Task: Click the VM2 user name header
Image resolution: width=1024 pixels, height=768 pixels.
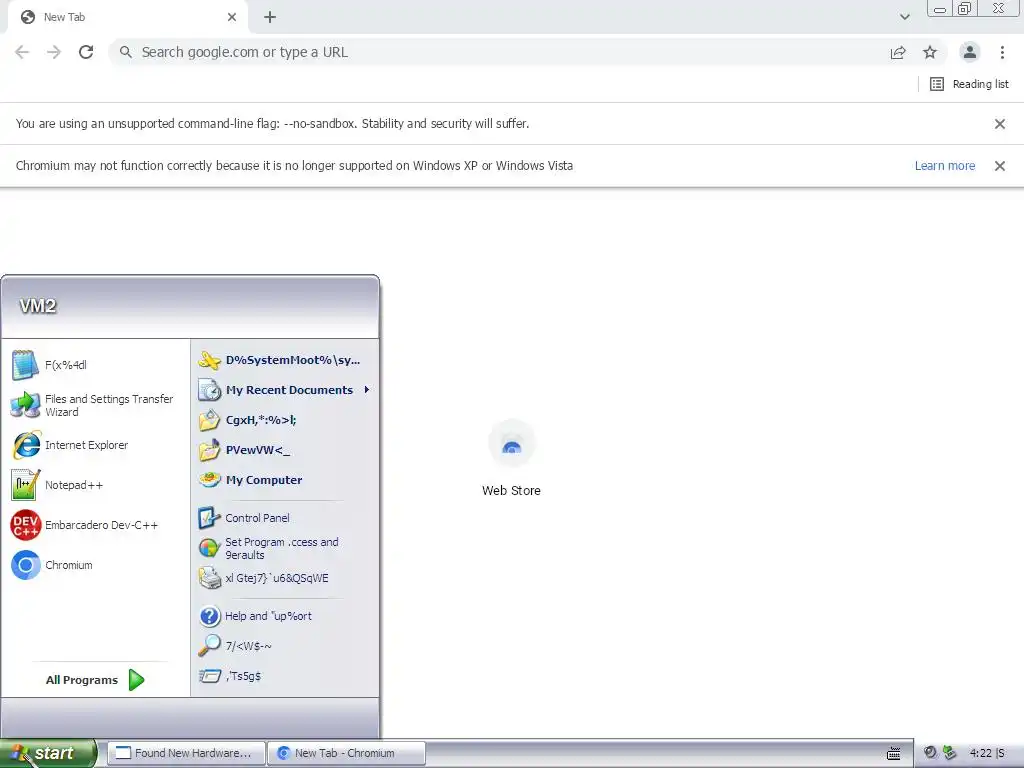Action: coord(38,306)
